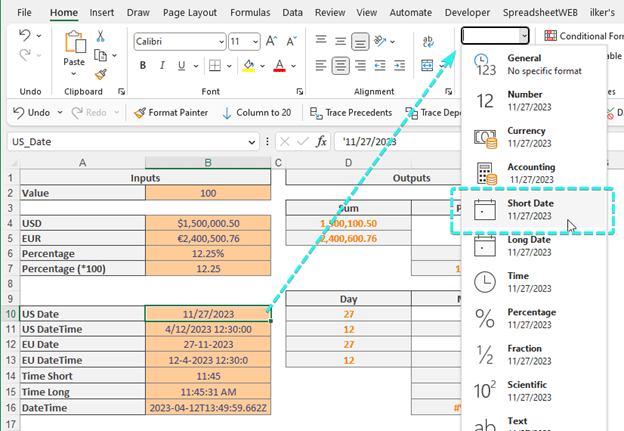624x431 pixels.
Task: Click Align Right icon
Action: click(360, 65)
